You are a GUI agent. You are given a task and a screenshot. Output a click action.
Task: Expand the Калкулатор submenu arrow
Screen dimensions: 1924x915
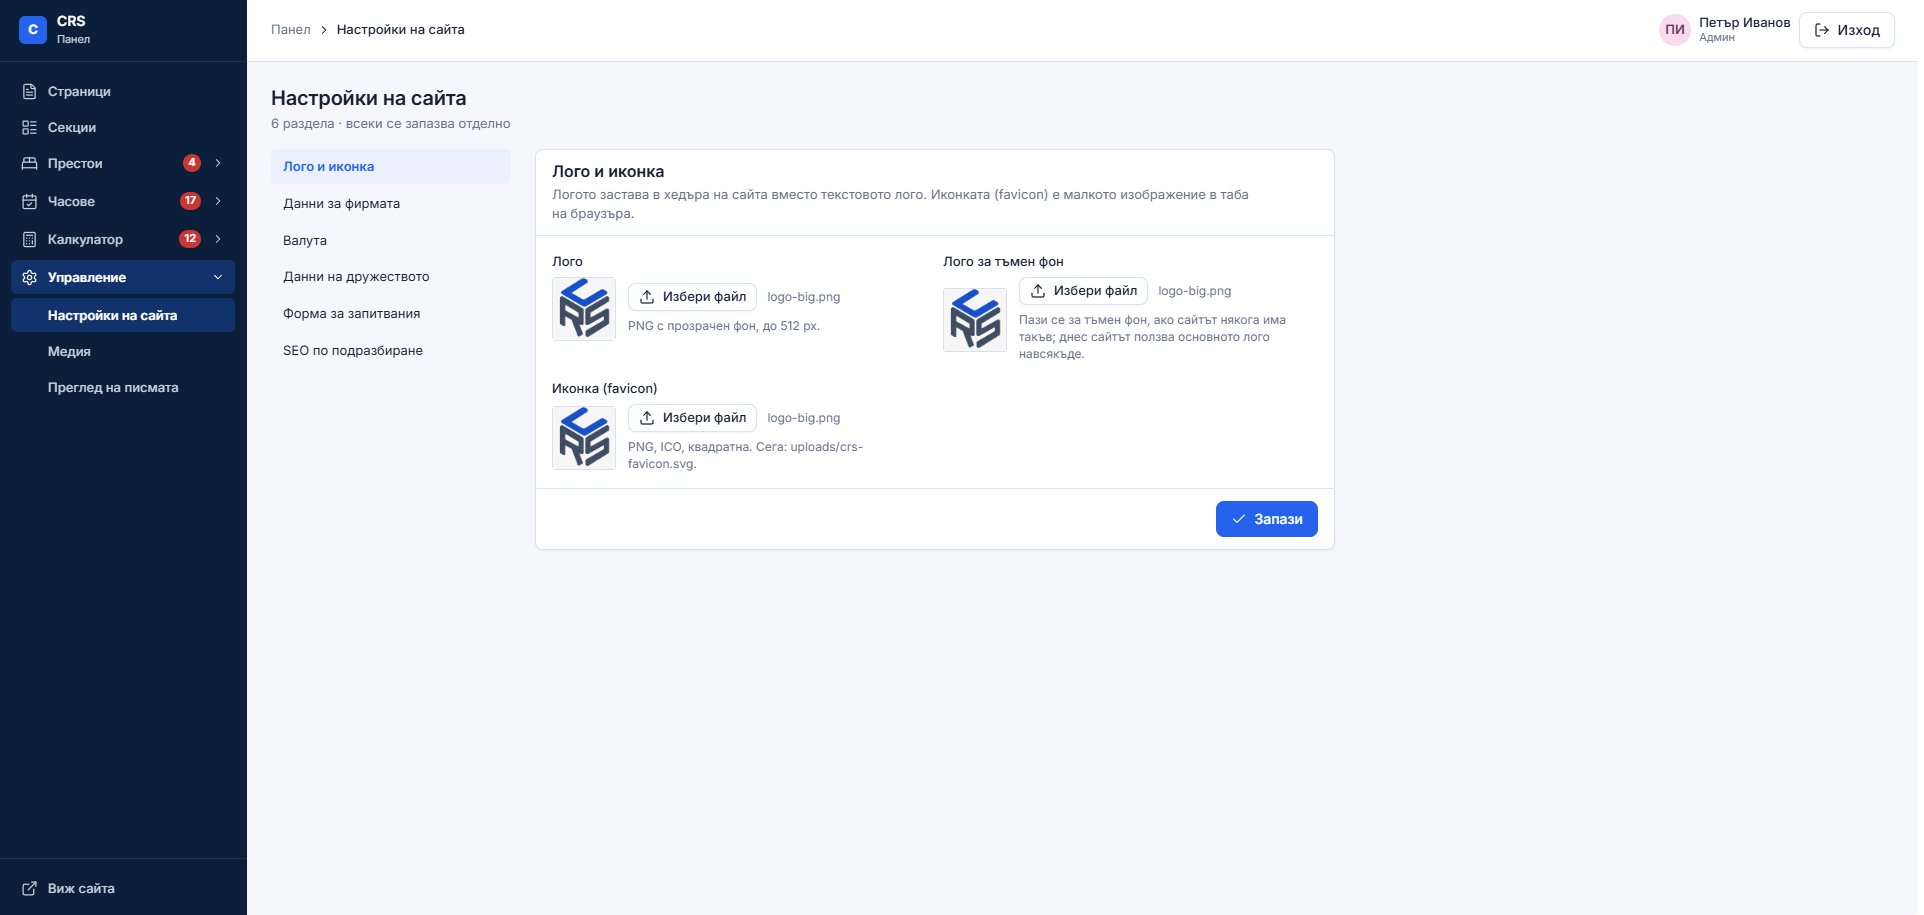pos(218,239)
